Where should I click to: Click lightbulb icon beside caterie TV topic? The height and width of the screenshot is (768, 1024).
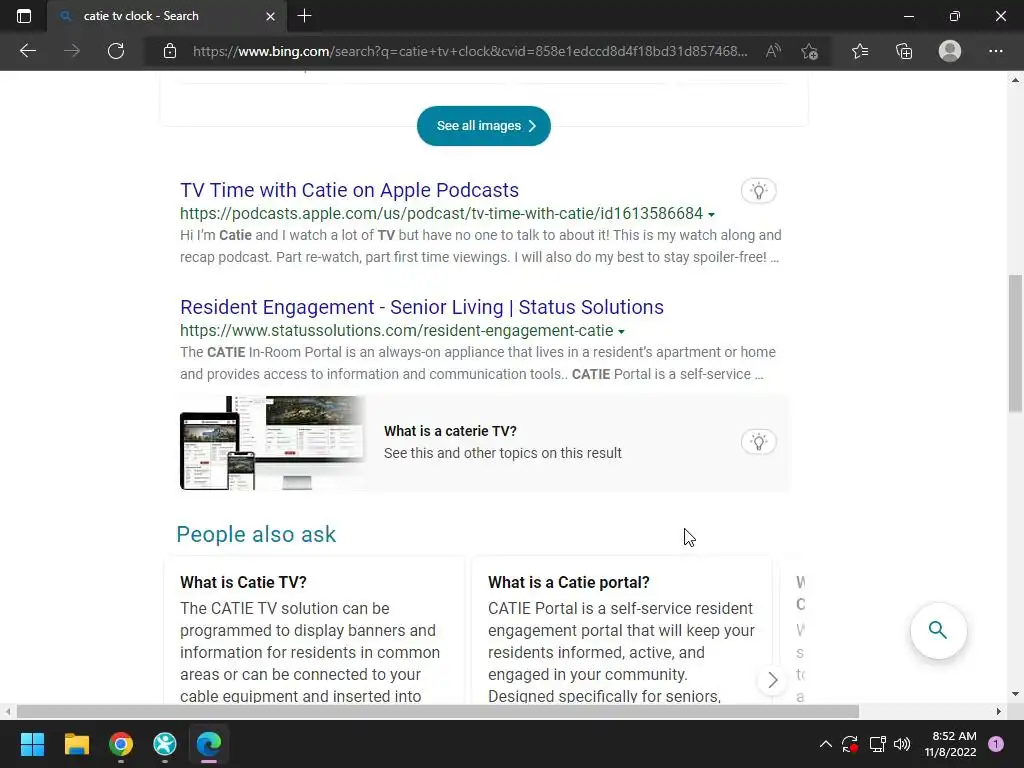click(758, 442)
